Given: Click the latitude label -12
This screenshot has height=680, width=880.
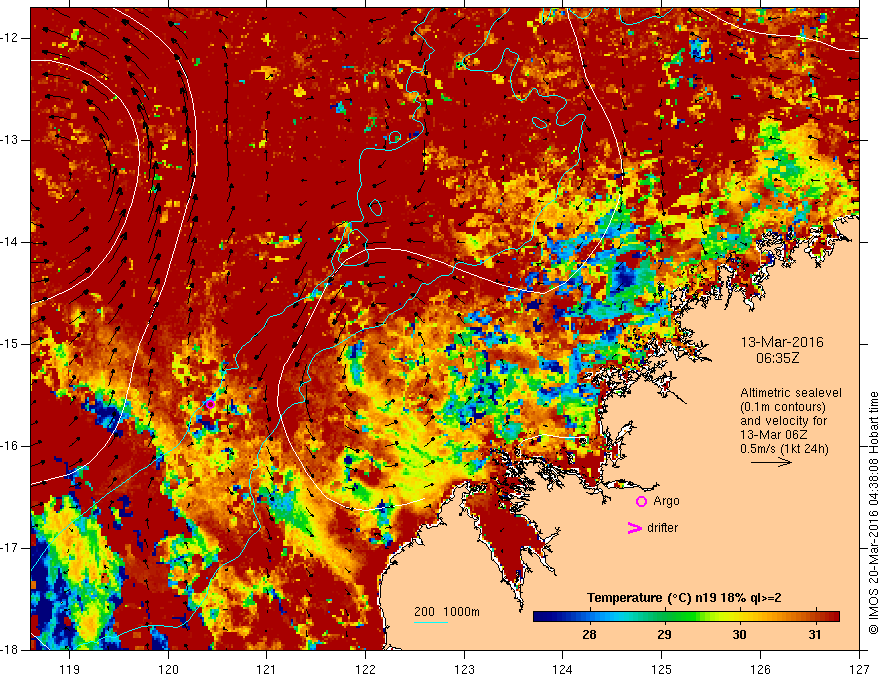Looking at the screenshot, I should click(10, 38).
